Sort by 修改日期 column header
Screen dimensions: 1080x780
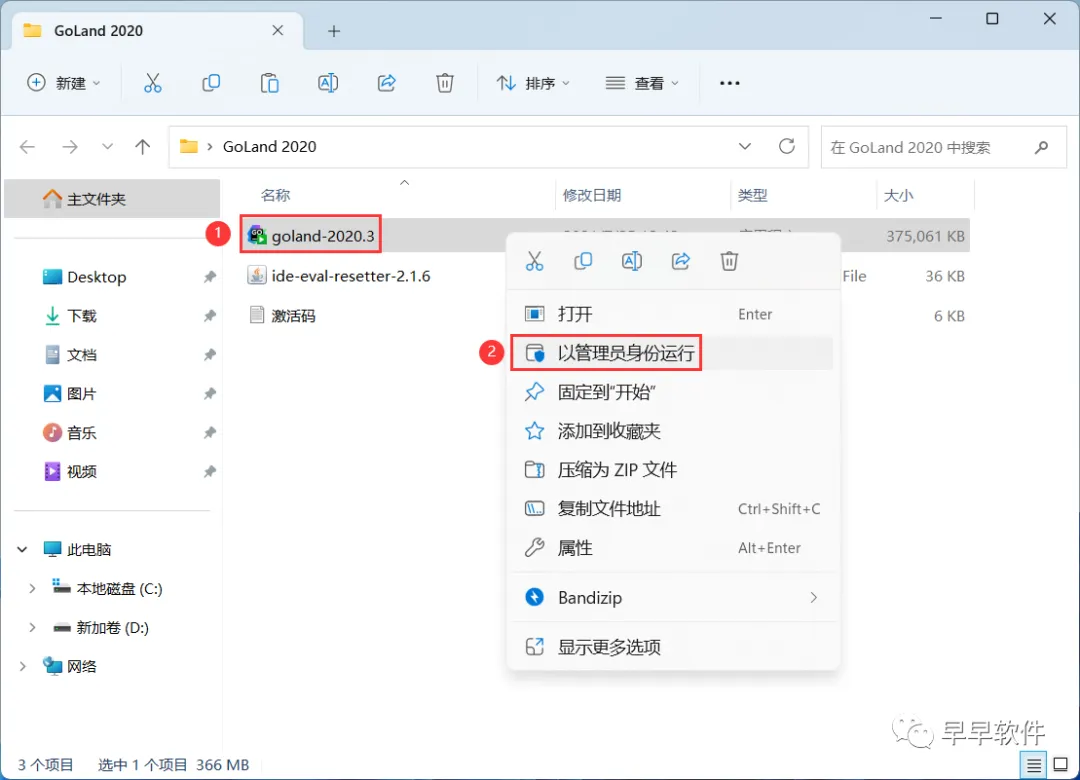[x=592, y=196]
